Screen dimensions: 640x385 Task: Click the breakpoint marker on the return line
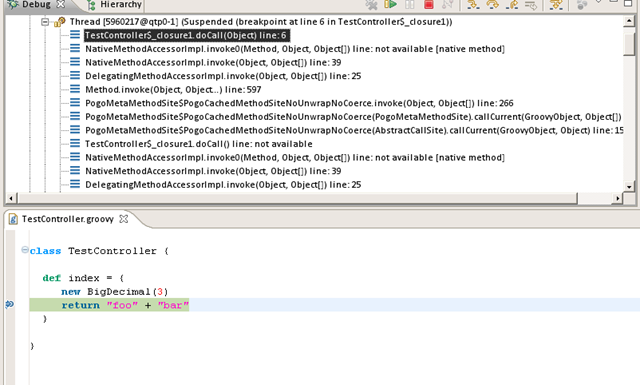point(10,304)
